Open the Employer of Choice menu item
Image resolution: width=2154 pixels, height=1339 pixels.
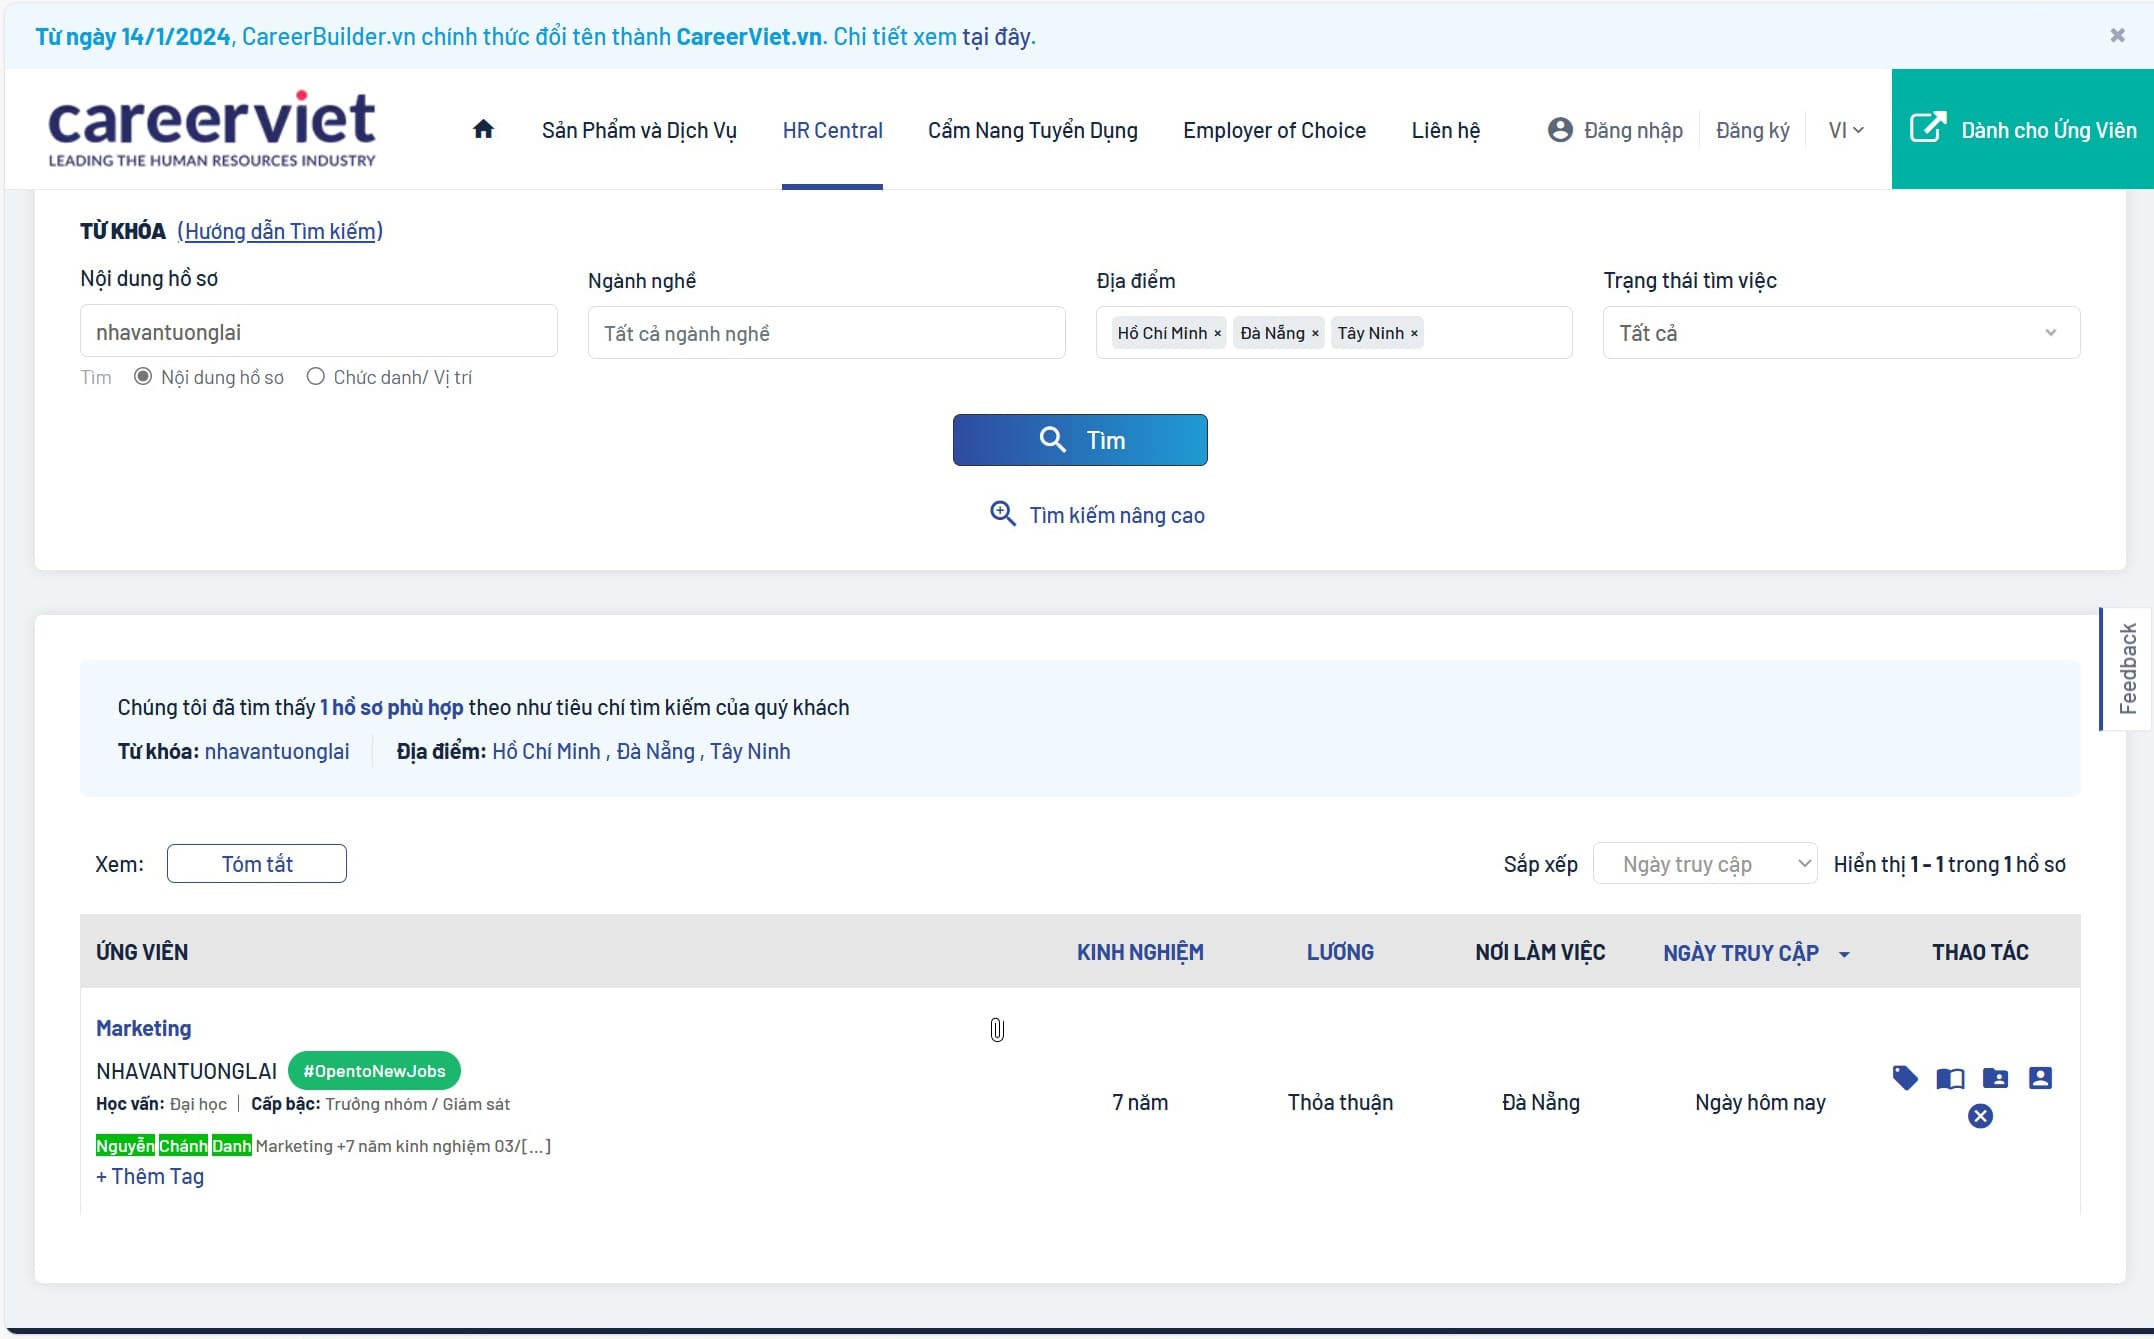click(1274, 130)
